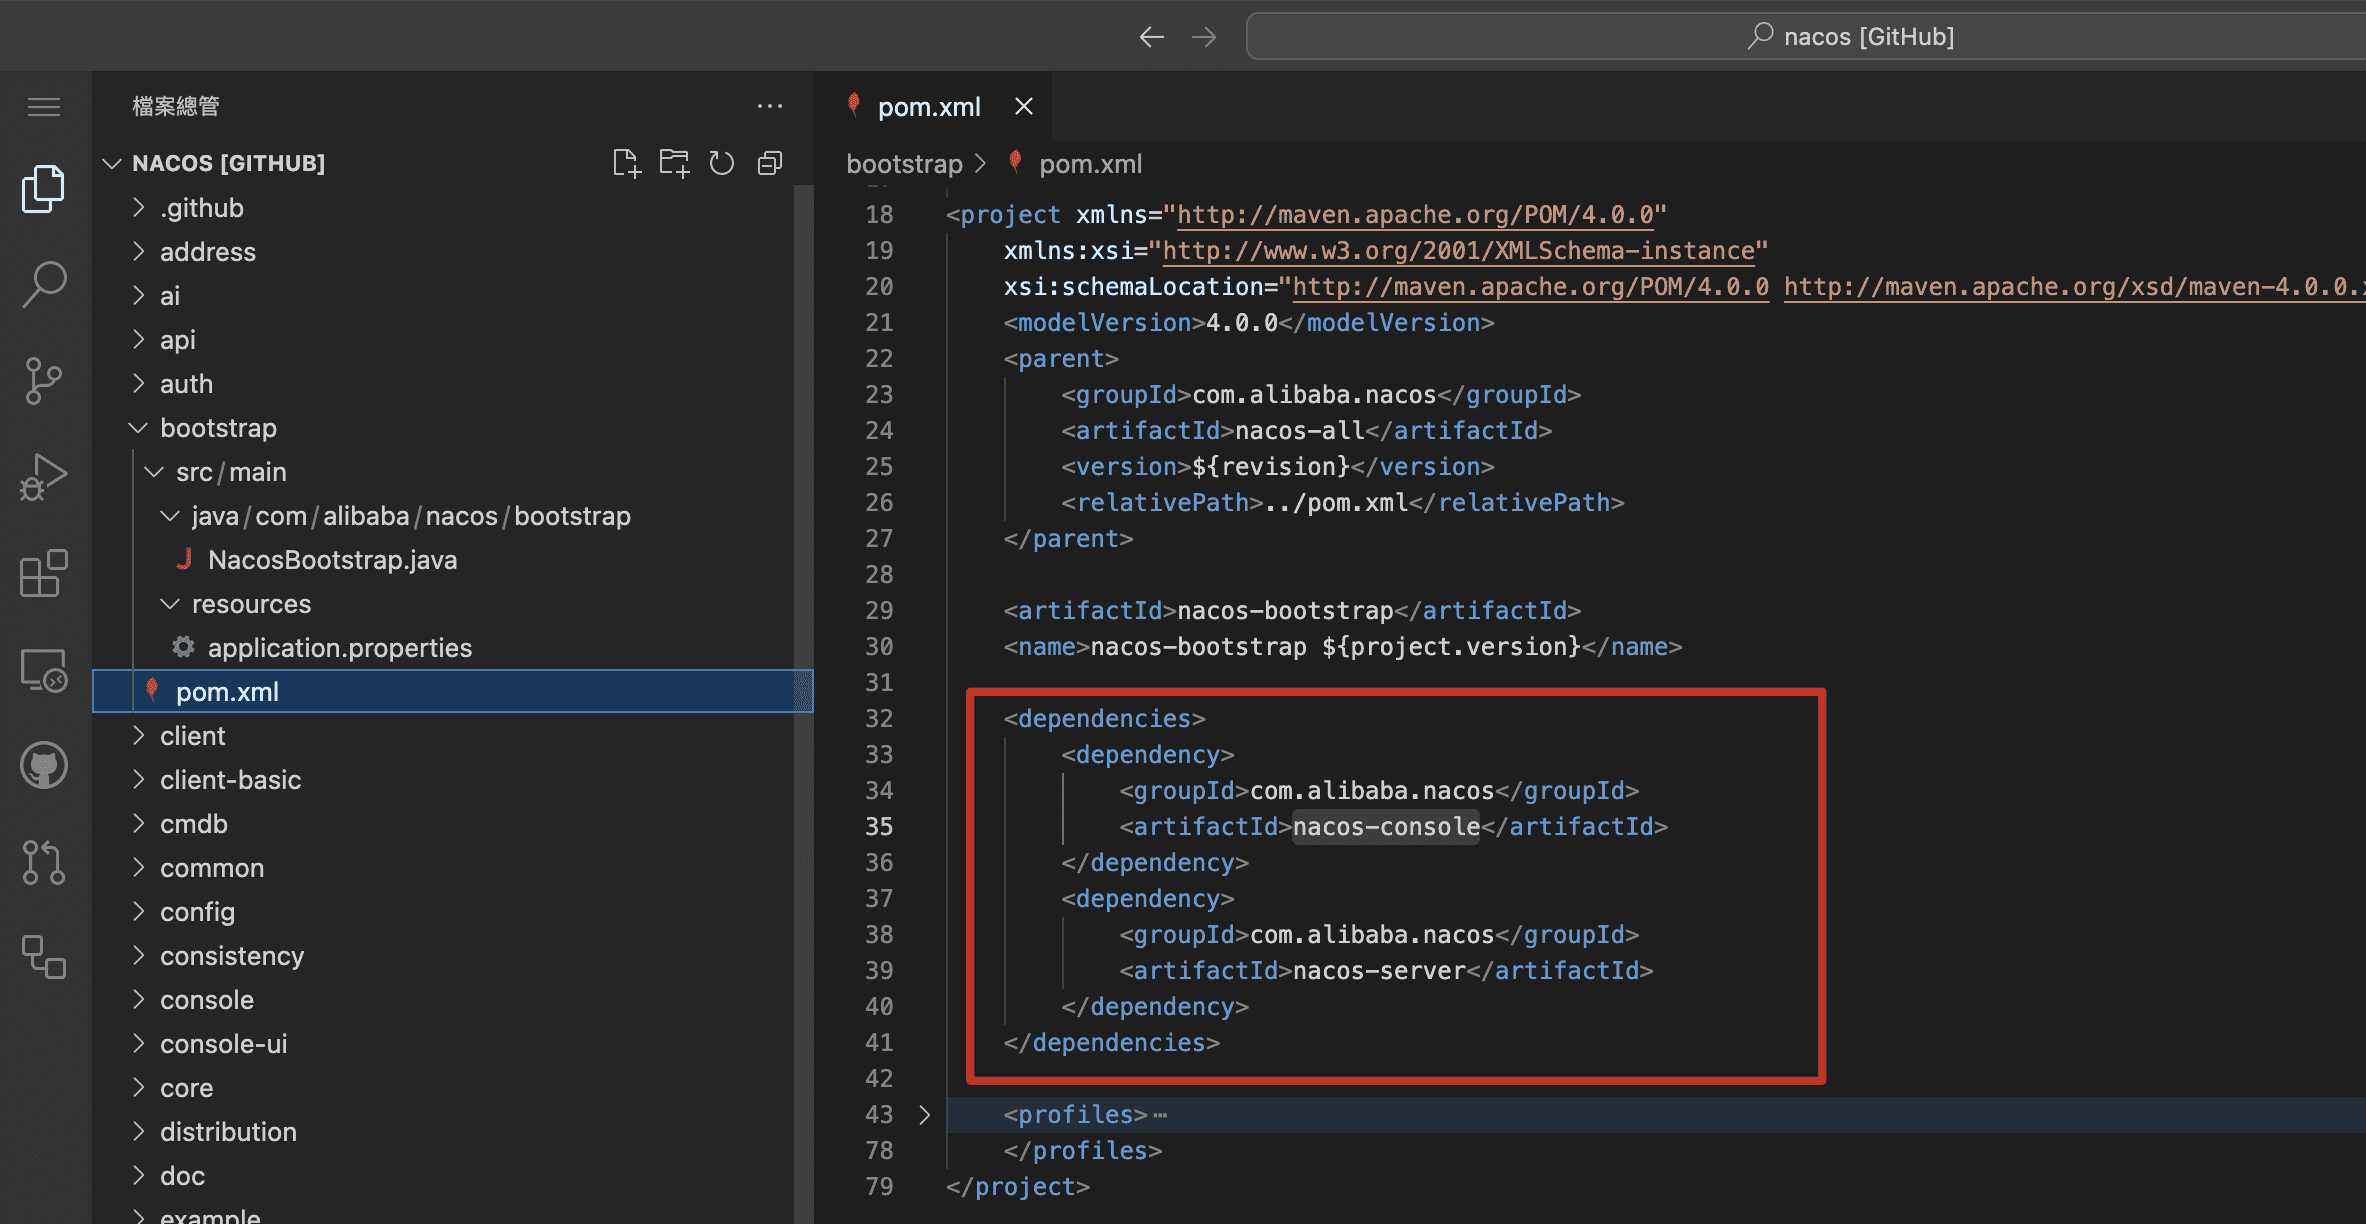Collapse all folders in explorer

pos(770,163)
